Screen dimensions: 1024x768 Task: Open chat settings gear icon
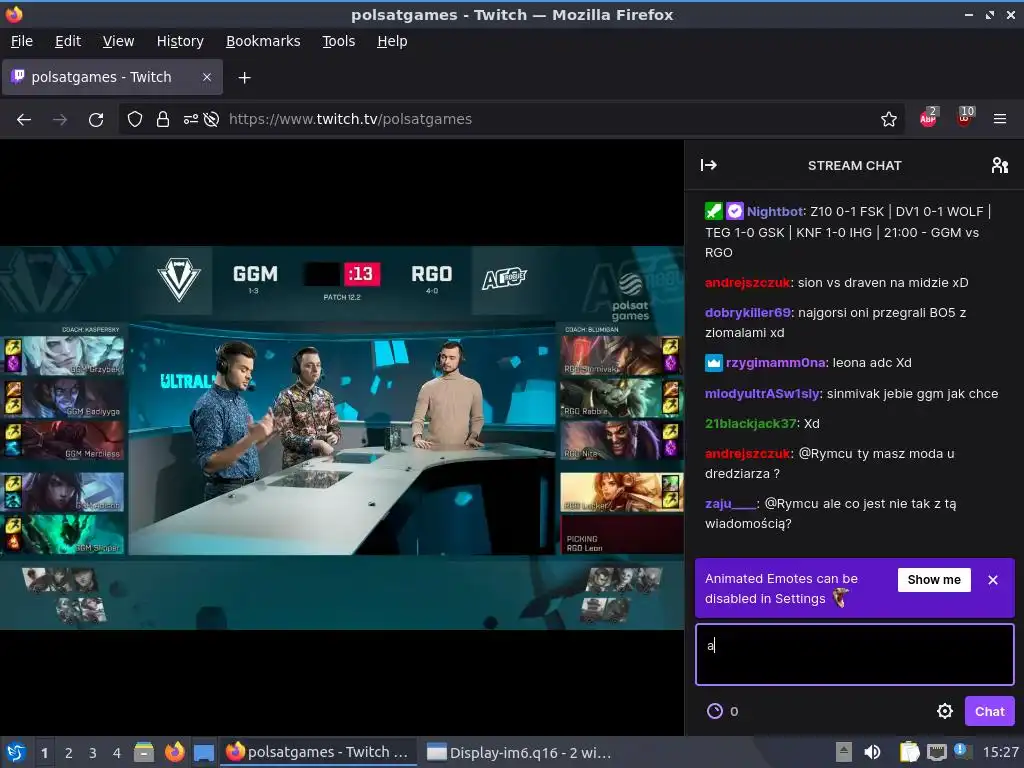[944, 711]
